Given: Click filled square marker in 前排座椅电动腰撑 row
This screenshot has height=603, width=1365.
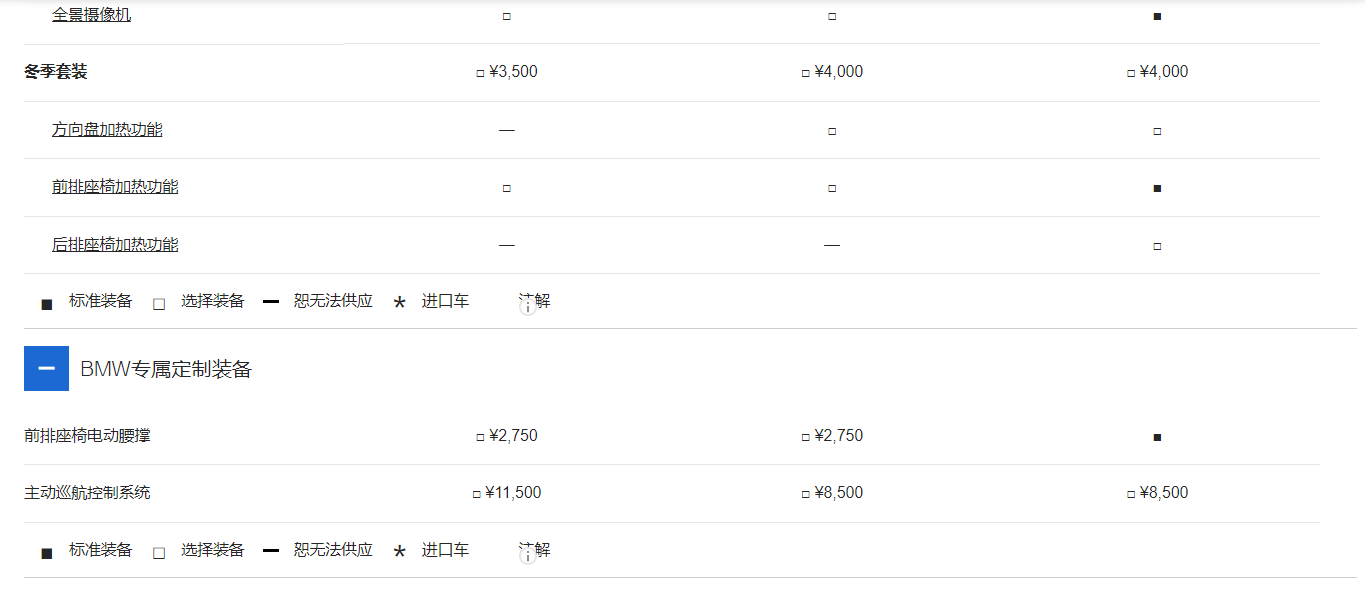Looking at the screenshot, I should pos(1157,437).
